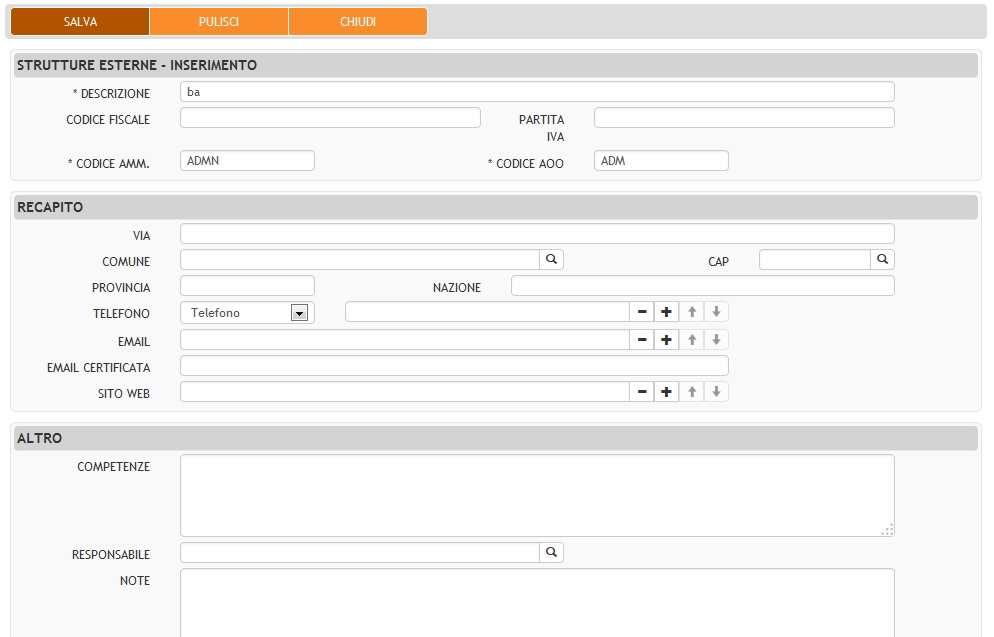Click into the Codice Fiscale field
The height and width of the screenshot is (637, 994).
tap(330, 118)
